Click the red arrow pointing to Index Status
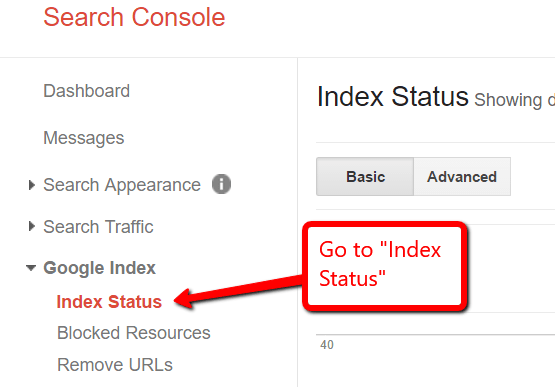Screen dimensions: 555x387 coord(239,290)
